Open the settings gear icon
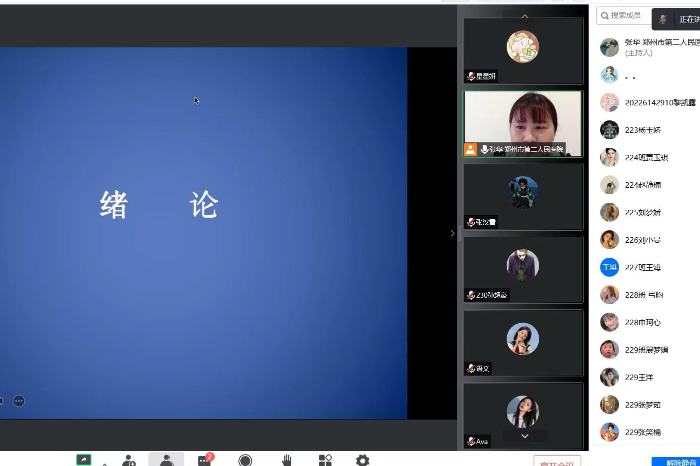This screenshot has width=700, height=466. tap(362, 460)
